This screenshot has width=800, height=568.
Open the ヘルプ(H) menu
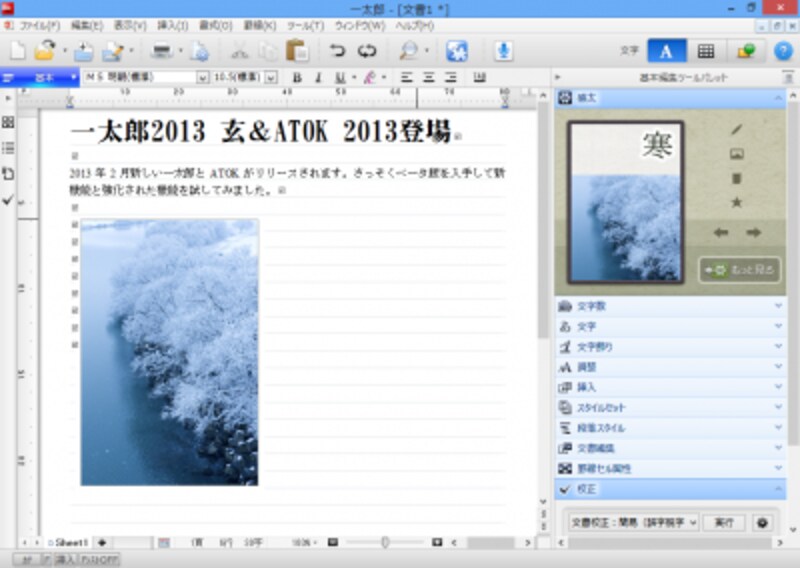click(415, 26)
